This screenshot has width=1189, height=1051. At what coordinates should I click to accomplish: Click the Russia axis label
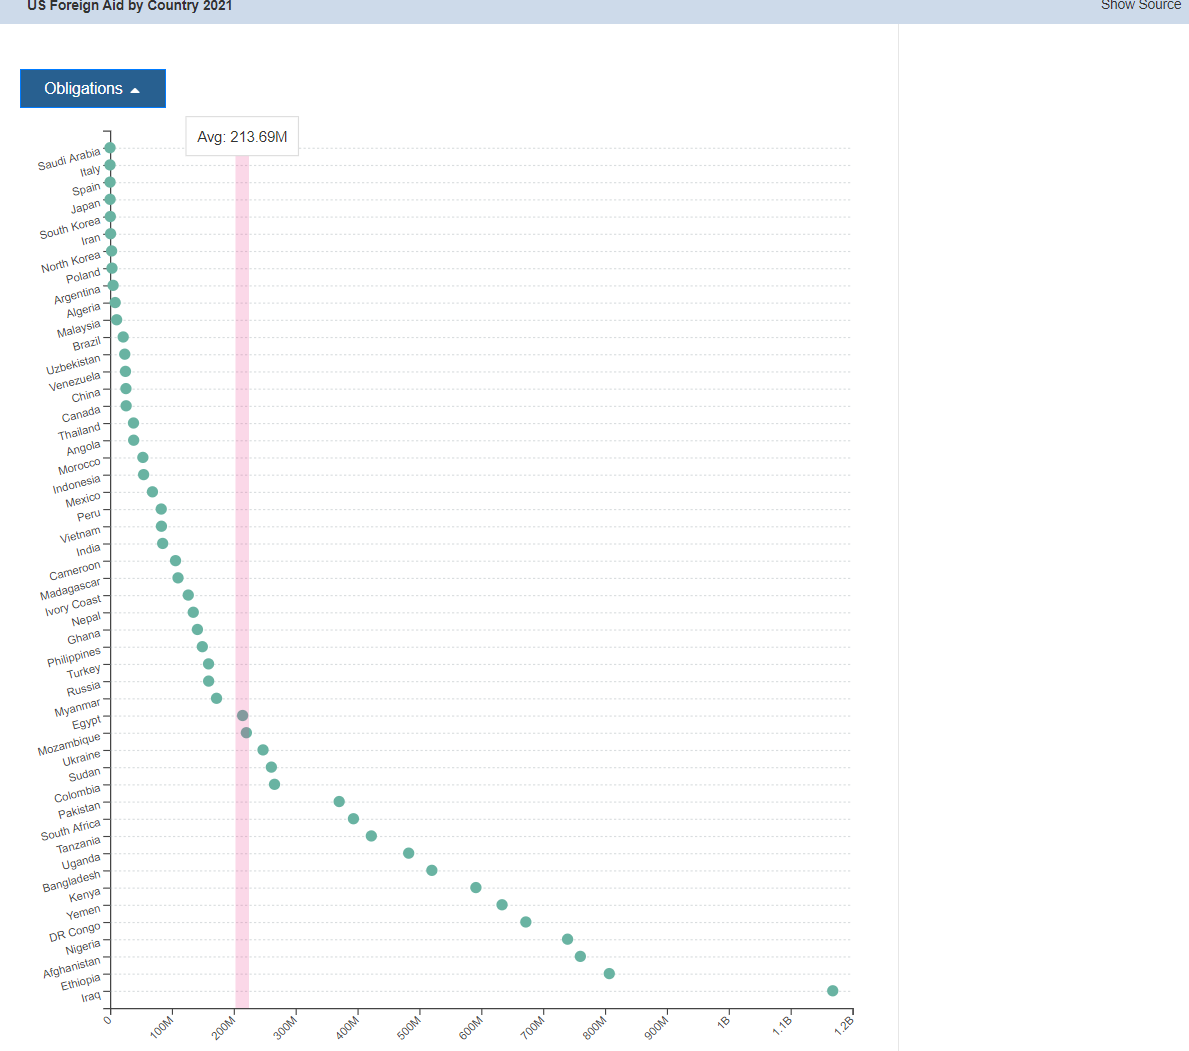83,689
